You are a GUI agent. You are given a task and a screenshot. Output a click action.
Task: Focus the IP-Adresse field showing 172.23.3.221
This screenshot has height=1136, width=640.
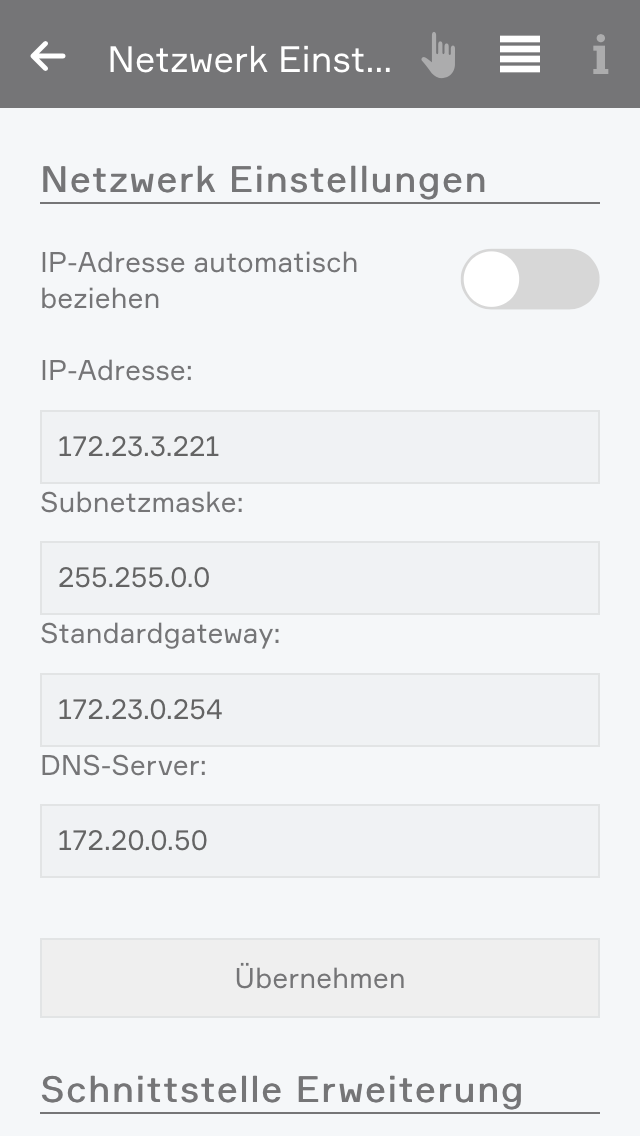coord(320,447)
